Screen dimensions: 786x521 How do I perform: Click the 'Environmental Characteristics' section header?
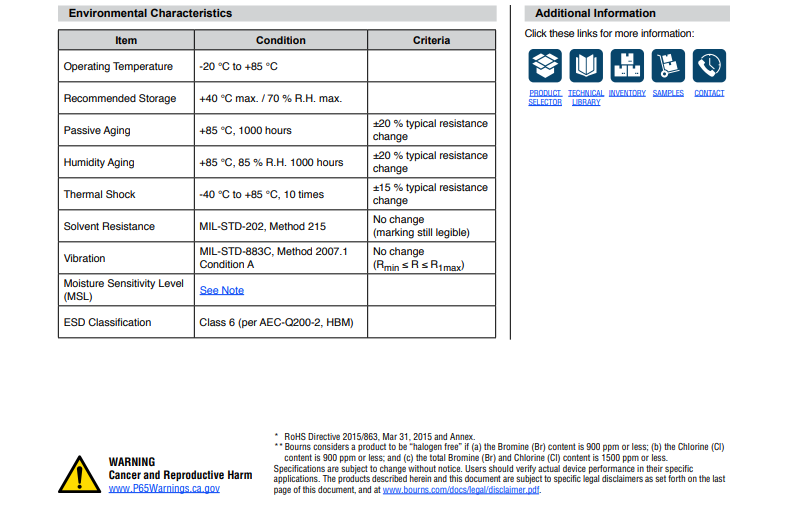coord(150,13)
